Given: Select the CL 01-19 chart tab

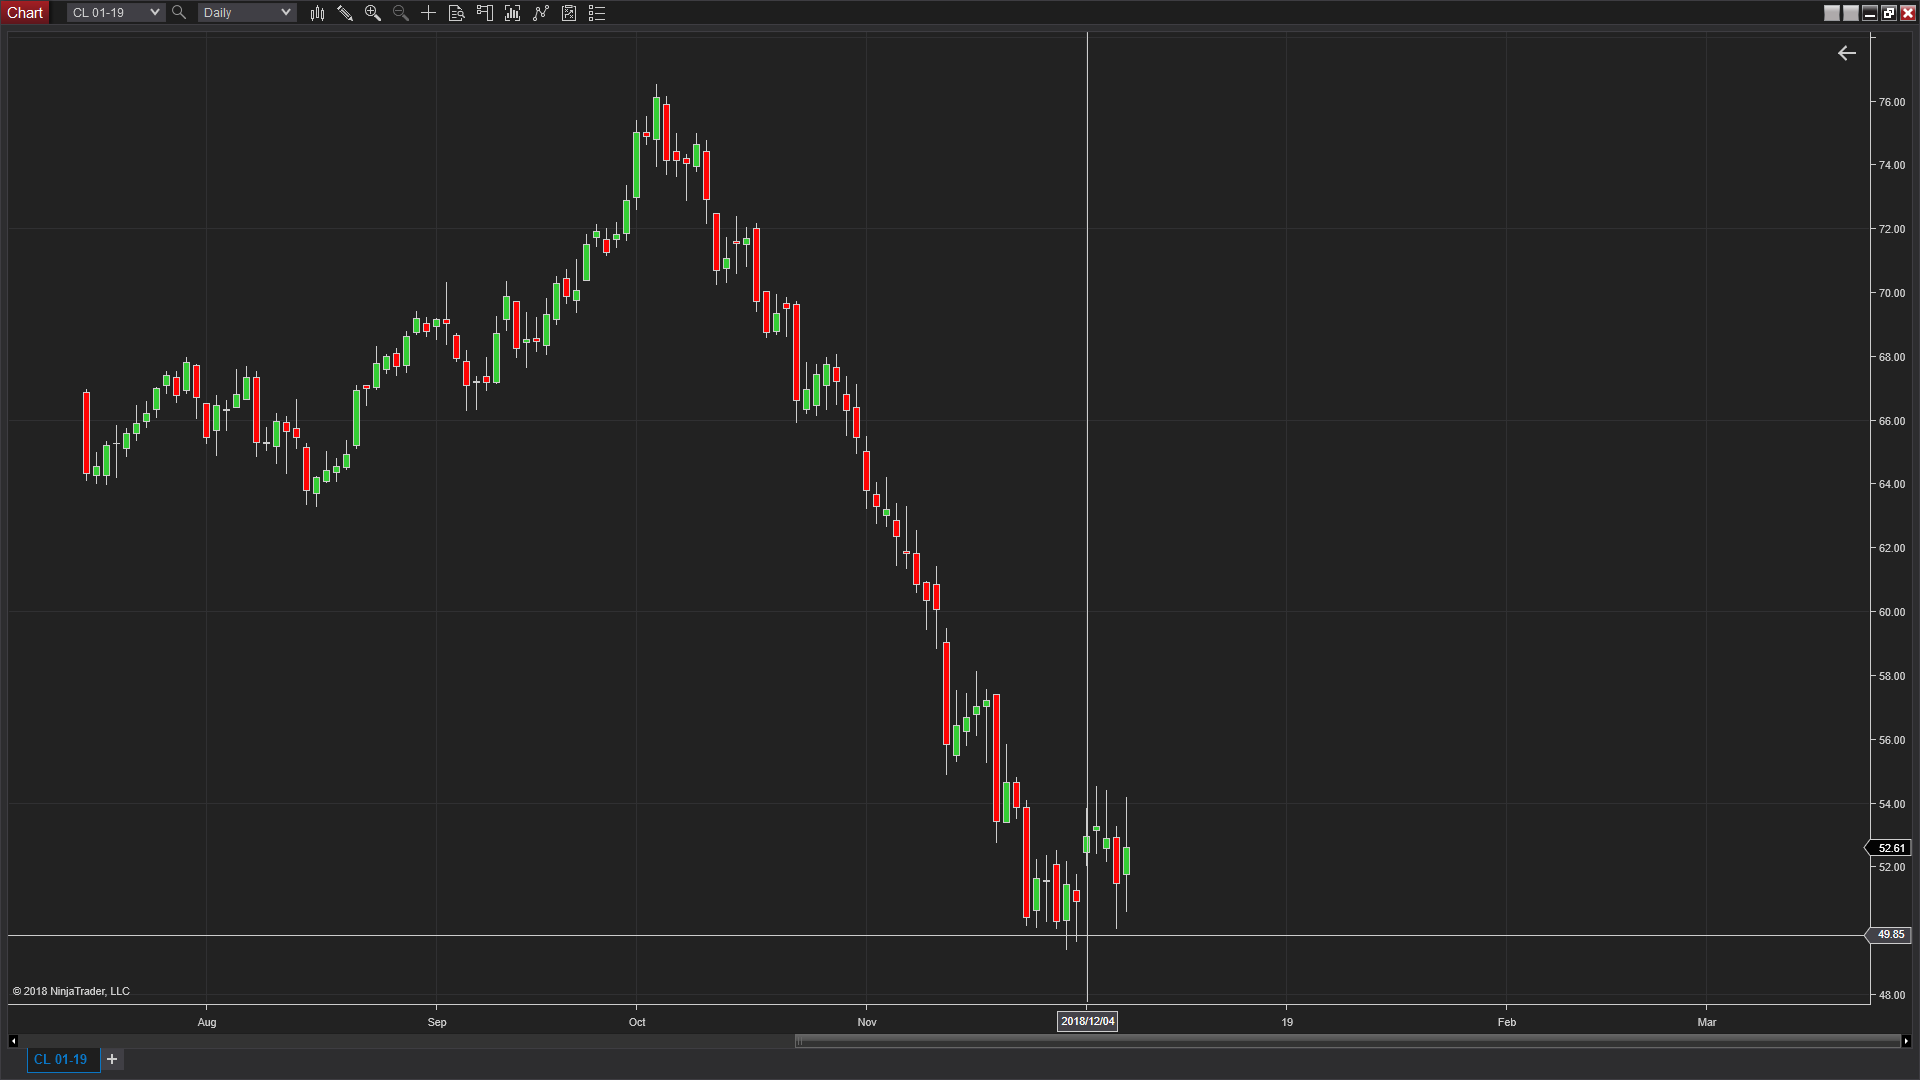Looking at the screenshot, I should pos(61,1059).
